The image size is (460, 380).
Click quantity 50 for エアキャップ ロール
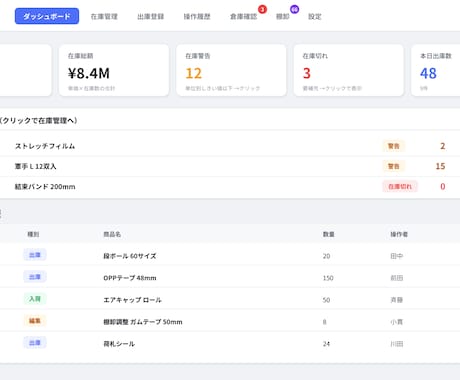326,300
